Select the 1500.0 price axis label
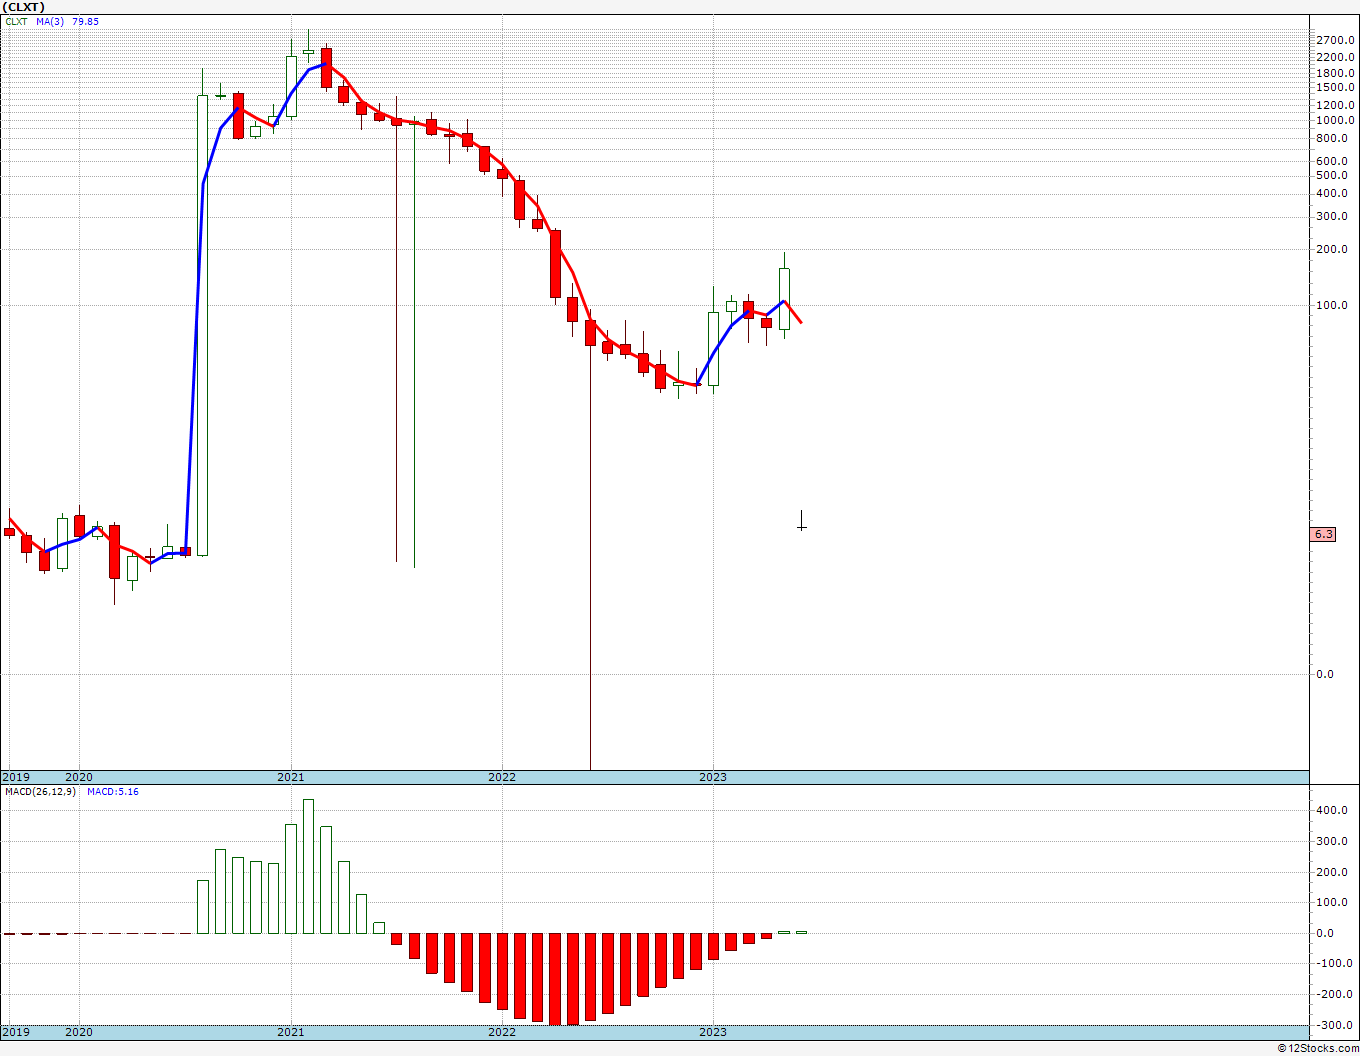The height and width of the screenshot is (1056, 1360). (x=1336, y=89)
